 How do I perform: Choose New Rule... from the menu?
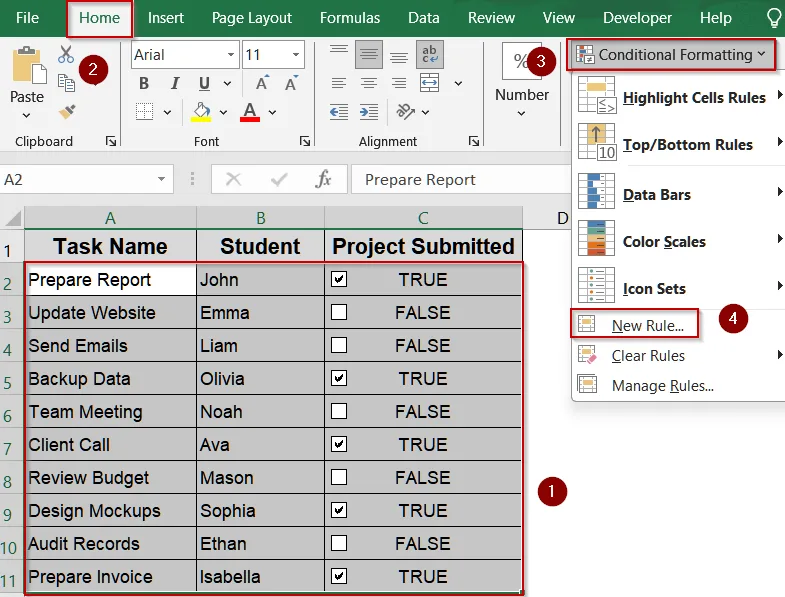pos(634,325)
